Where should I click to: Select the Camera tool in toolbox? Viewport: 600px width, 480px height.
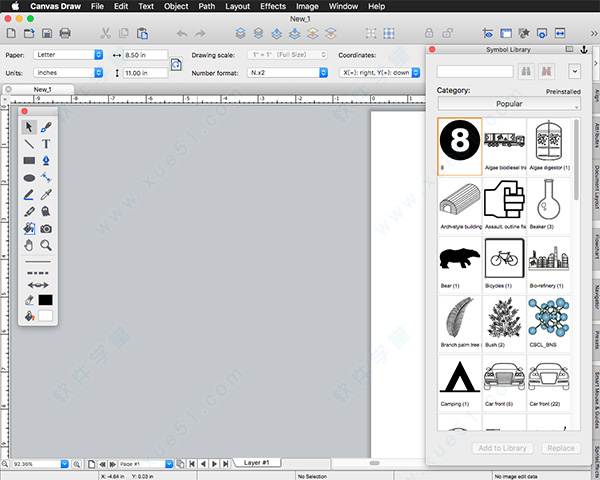coord(46,228)
